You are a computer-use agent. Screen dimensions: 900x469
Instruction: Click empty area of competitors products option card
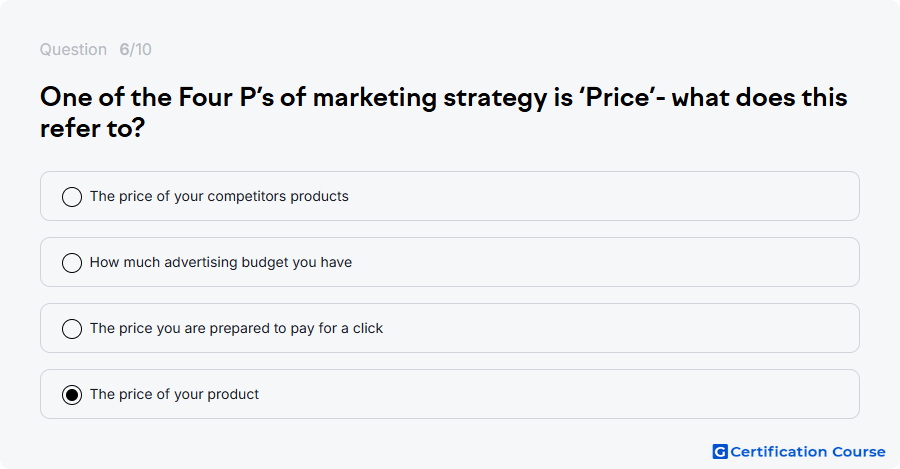coord(603,196)
